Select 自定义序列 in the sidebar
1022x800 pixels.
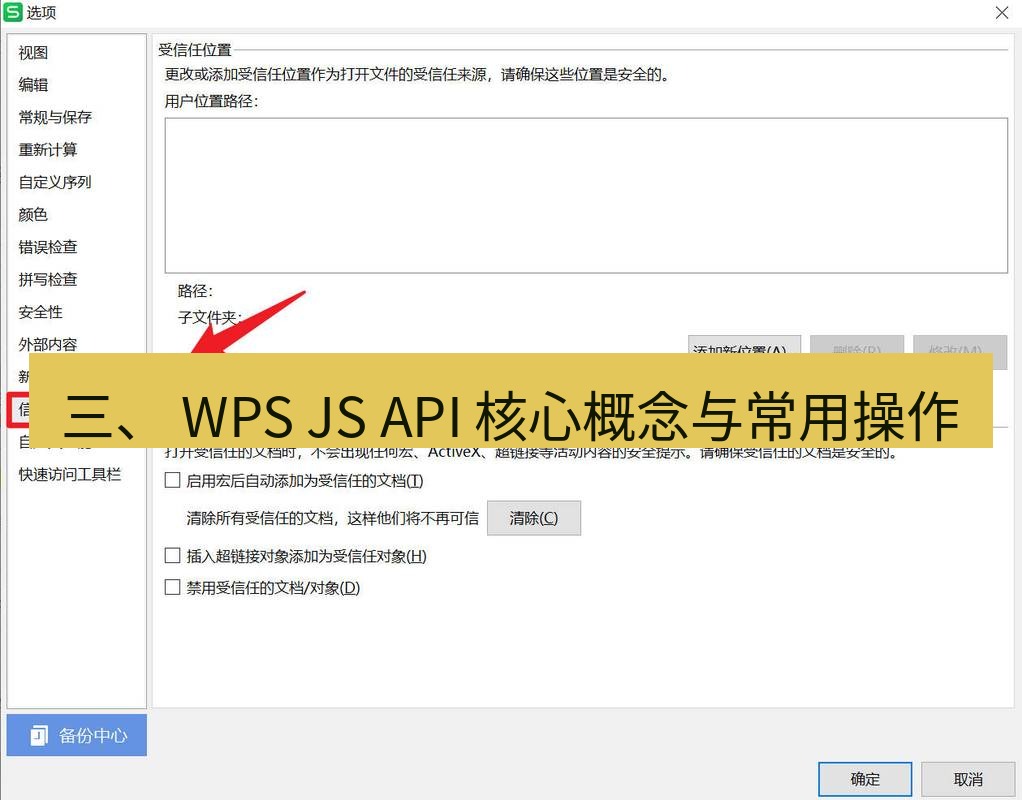point(55,182)
